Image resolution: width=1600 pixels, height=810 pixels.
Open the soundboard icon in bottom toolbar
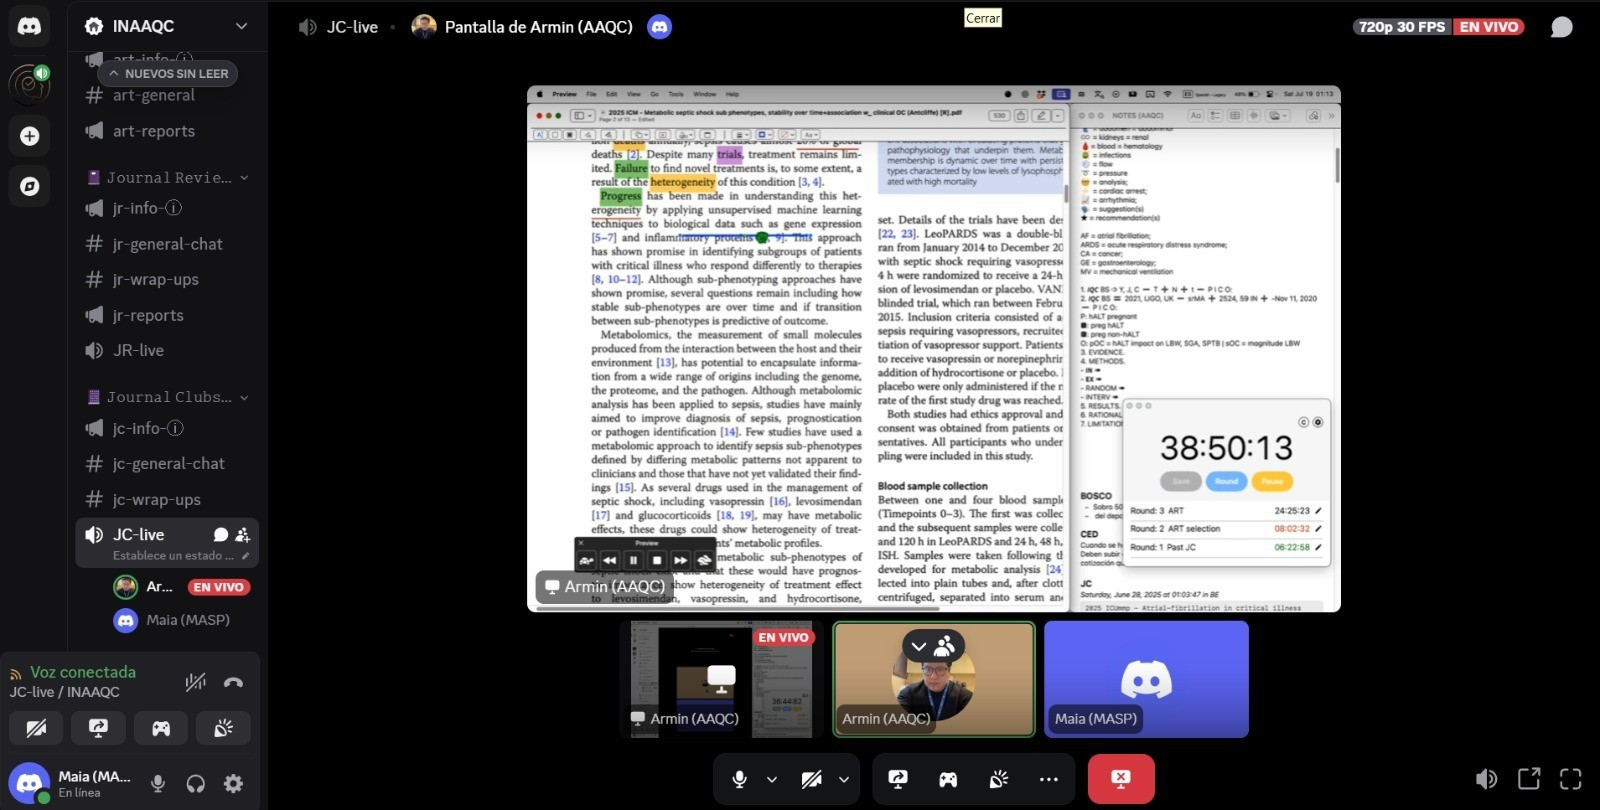coord(998,779)
